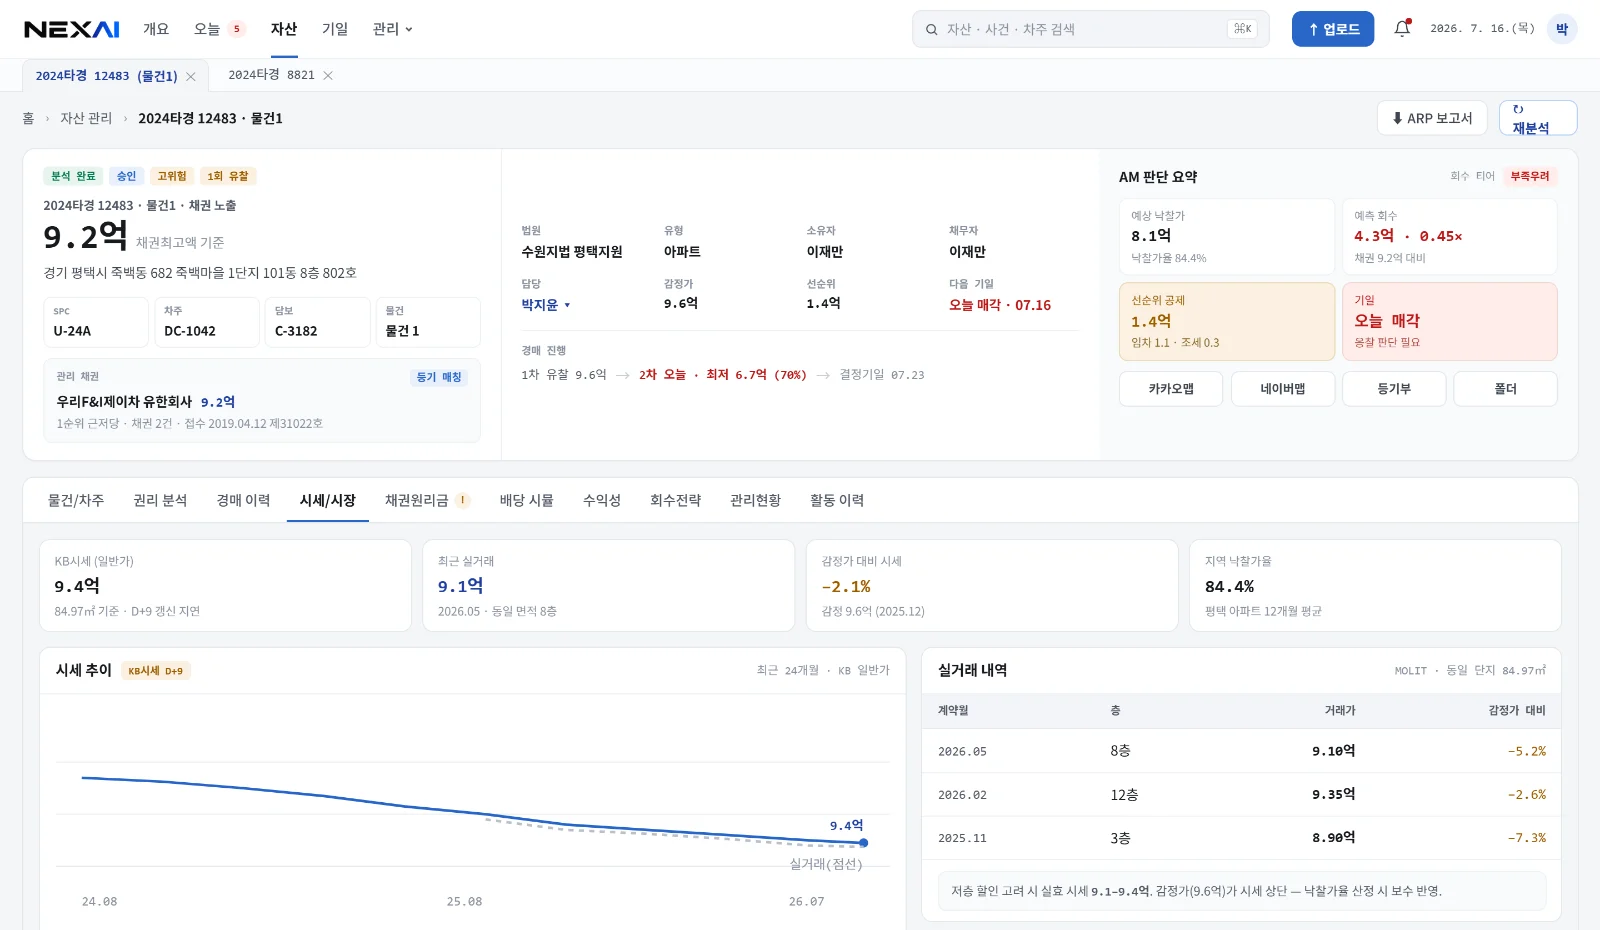Open the notifications bell
The height and width of the screenshot is (930, 1600).
pyautogui.click(x=1402, y=29)
